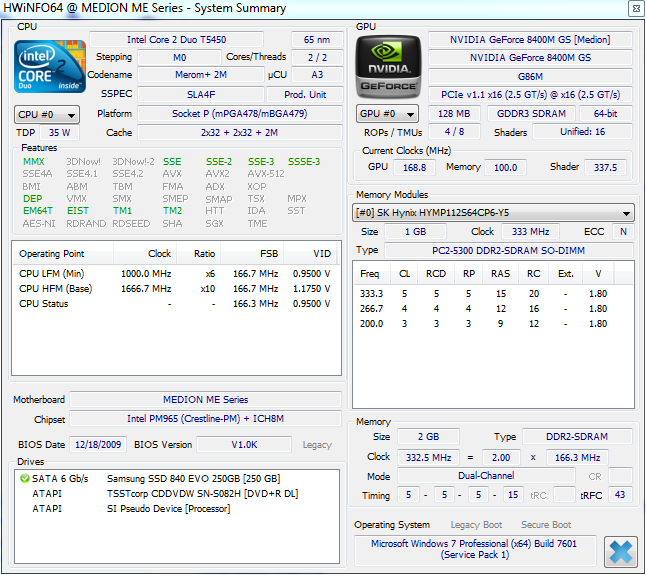Click the NVIDIA GeForce logo

388,67
